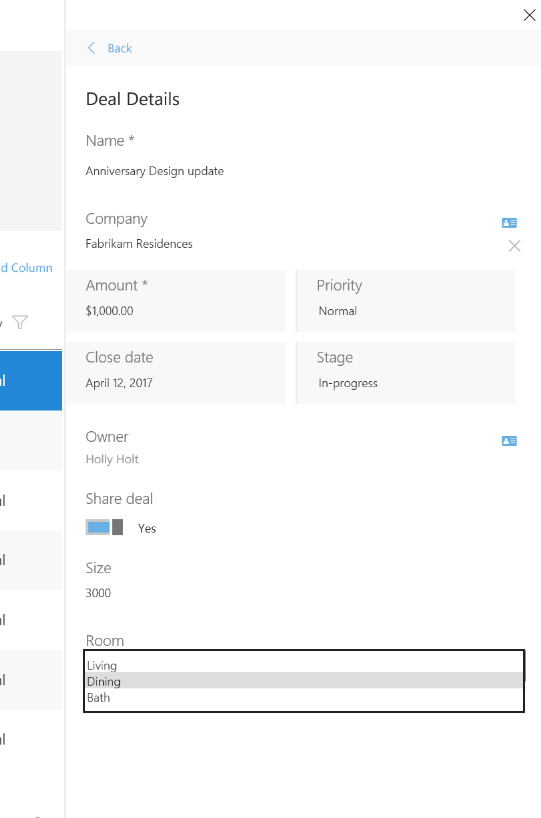Open the Priority dropdown showing Normal

tap(406, 301)
